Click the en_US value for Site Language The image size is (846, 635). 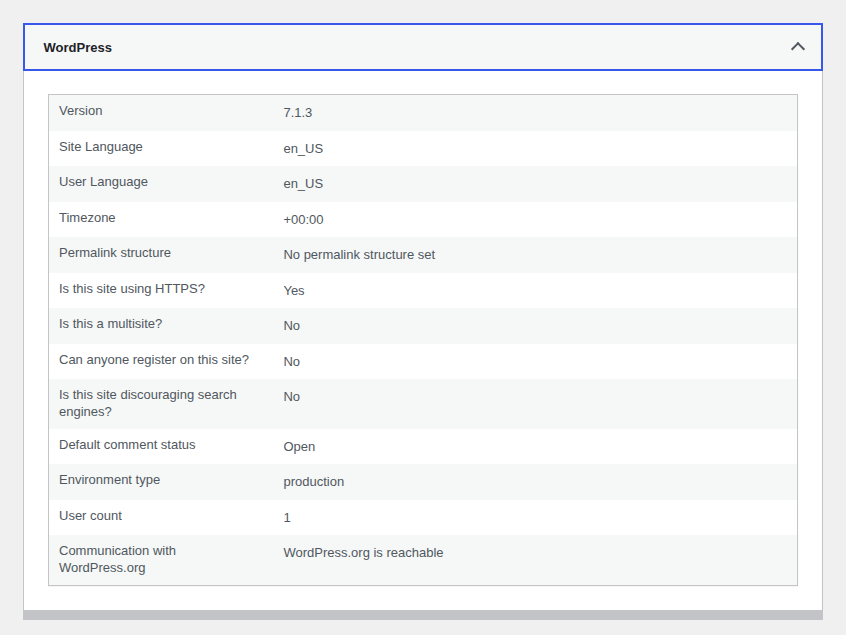point(303,149)
